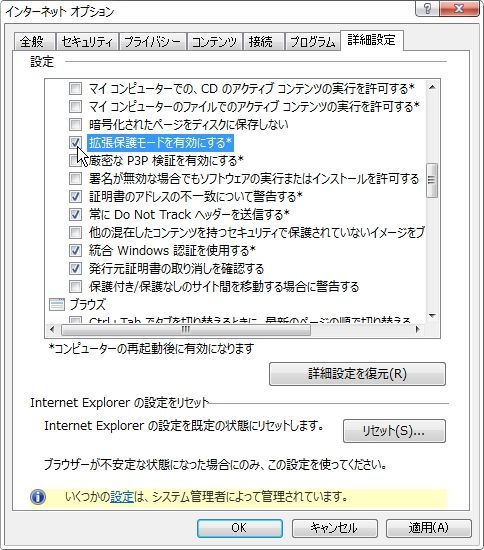Uncheck 証明書のアドレスの不一致について警告する checkbox
The width and height of the screenshot is (484, 550).
click(75, 196)
